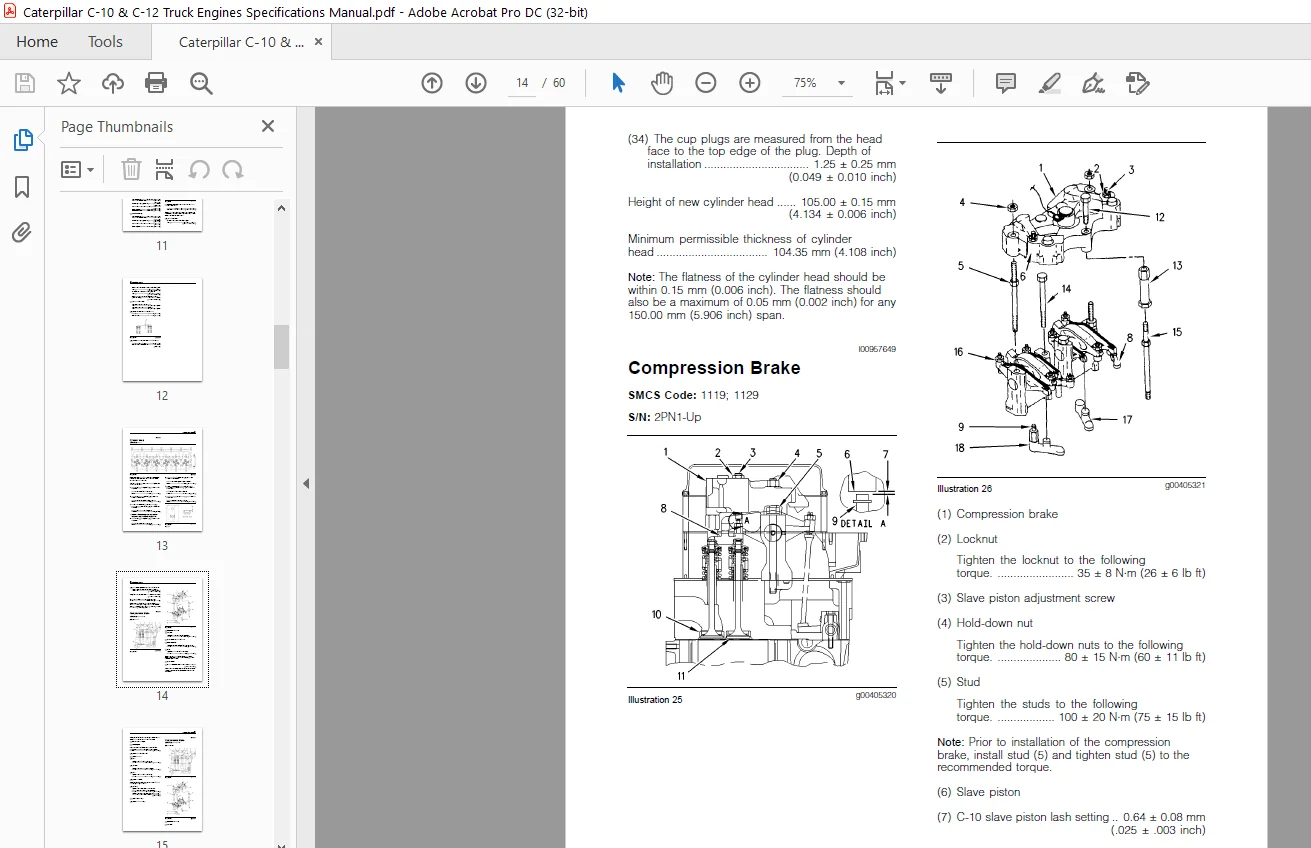This screenshot has width=1311, height=848.
Task: Expand the fit page dropdown arrow
Action: tap(902, 83)
